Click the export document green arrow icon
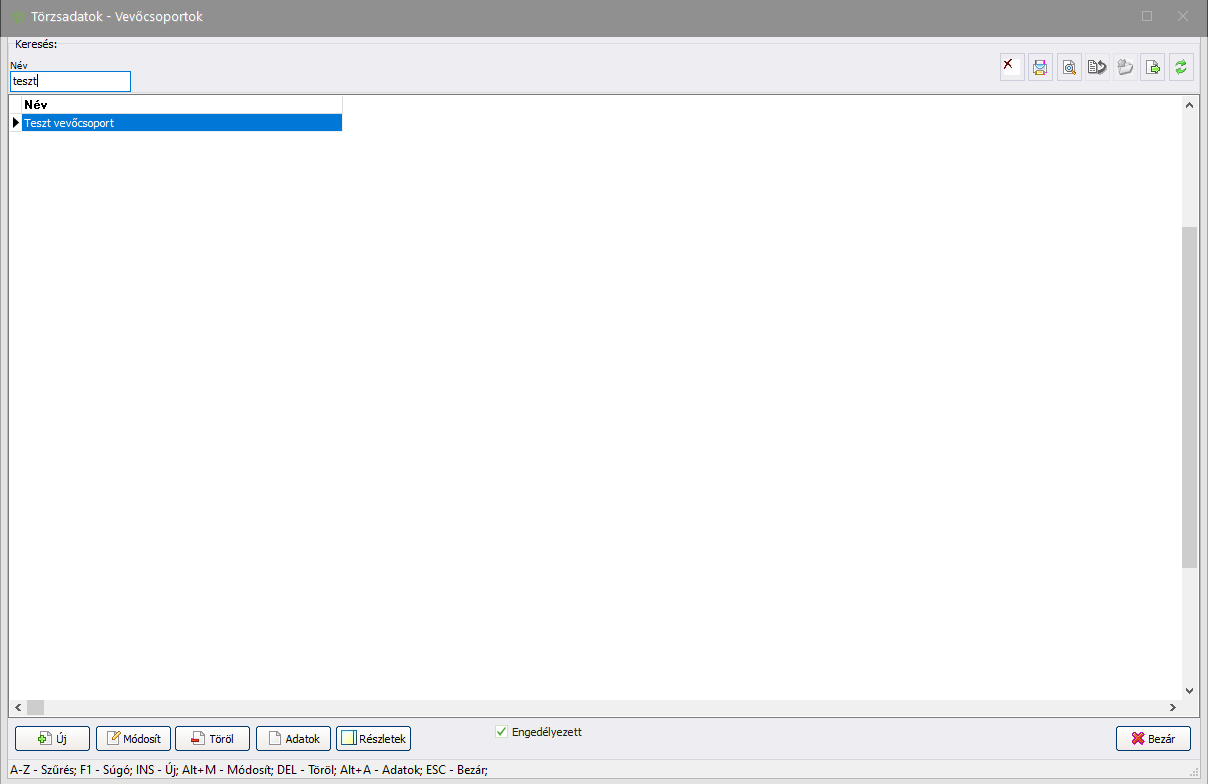 (x=1153, y=67)
